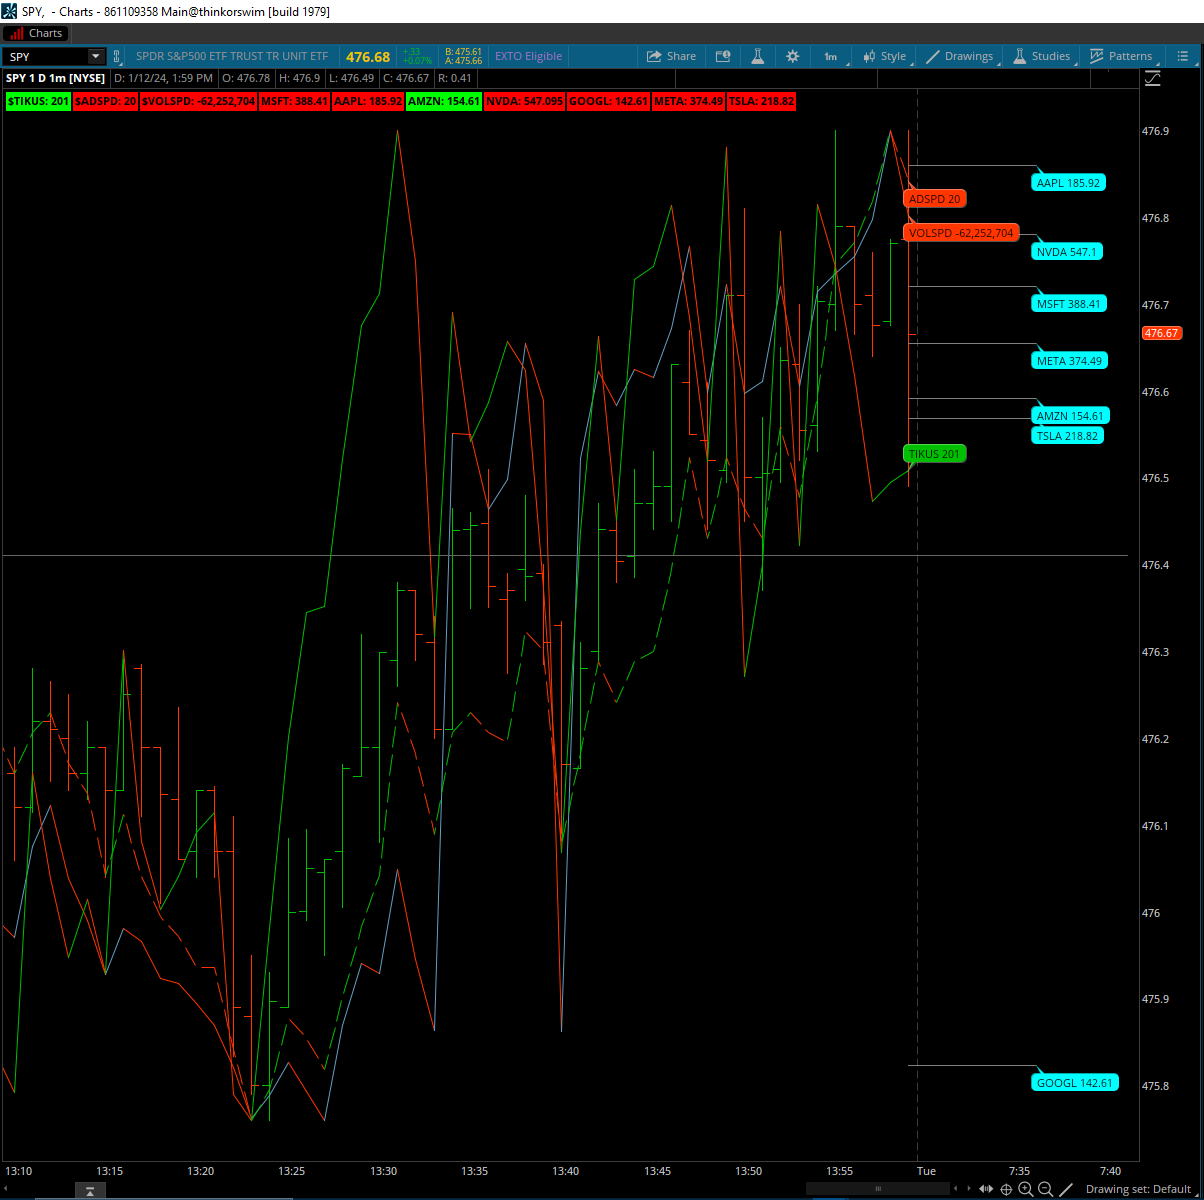
Task: Open the 1m timeframe dropdown
Action: [x=831, y=57]
